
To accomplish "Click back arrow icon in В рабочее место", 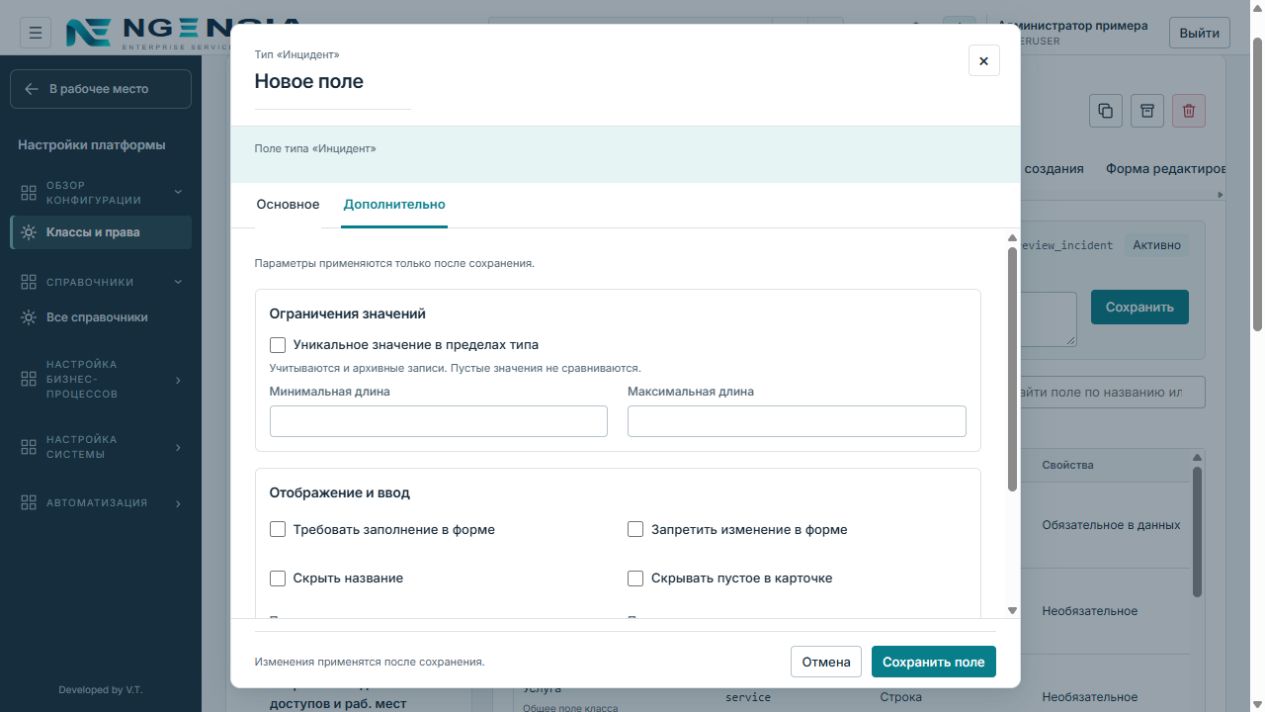I will coord(32,89).
